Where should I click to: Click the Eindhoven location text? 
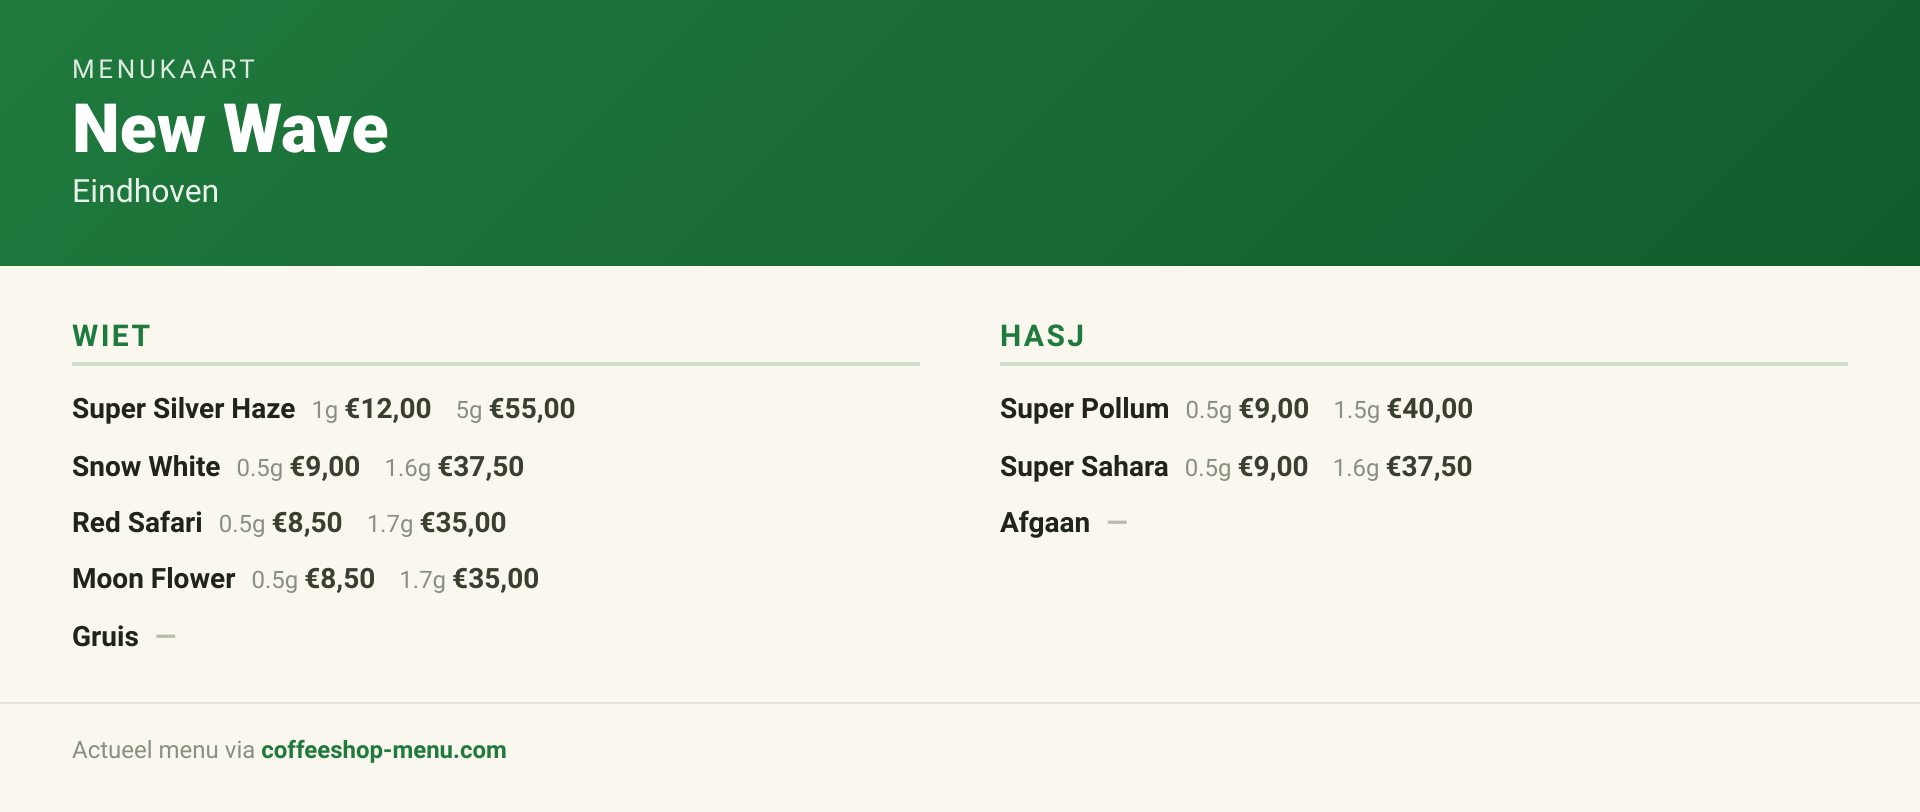145,191
